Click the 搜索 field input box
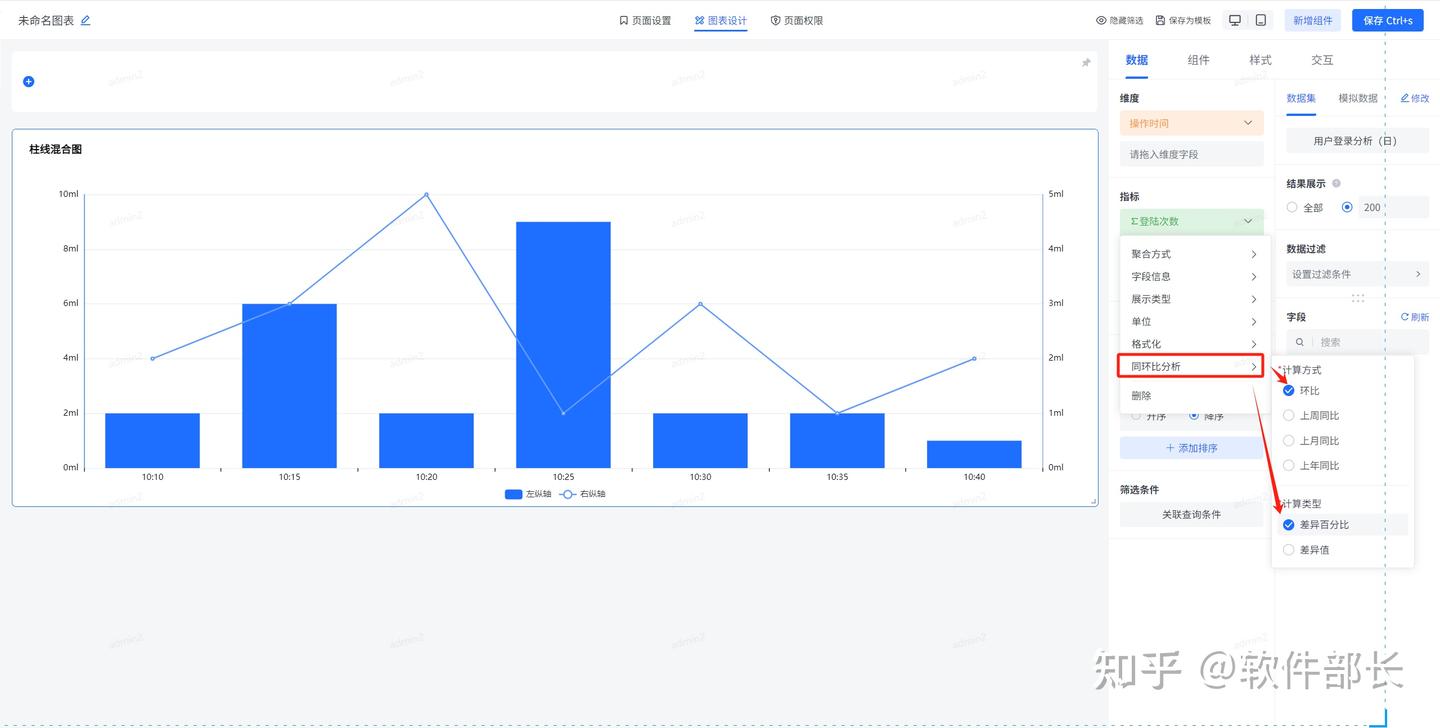Image resolution: width=1440 pixels, height=728 pixels. (1357, 342)
